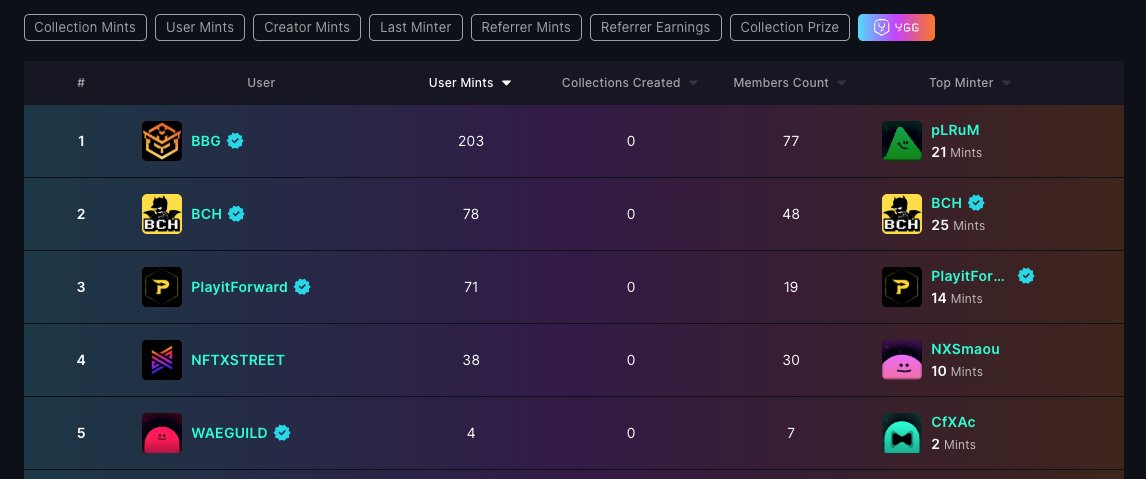The height and width of the screenshot is (479, 1146).
Task: Sort by User Mints descending arrow
Action: pos(506,83)
